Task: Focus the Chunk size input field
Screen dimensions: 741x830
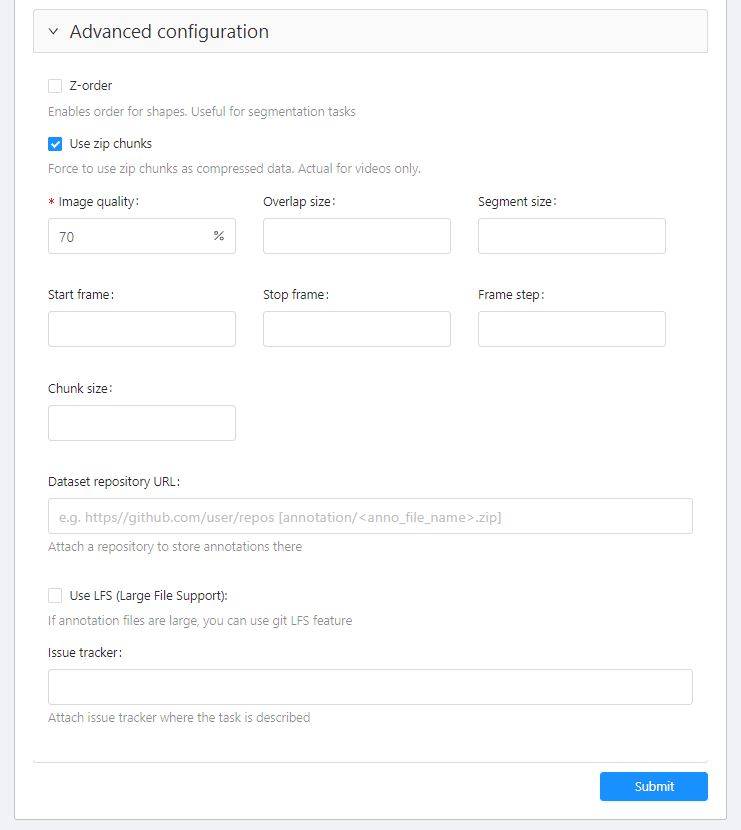Action: 141,423
